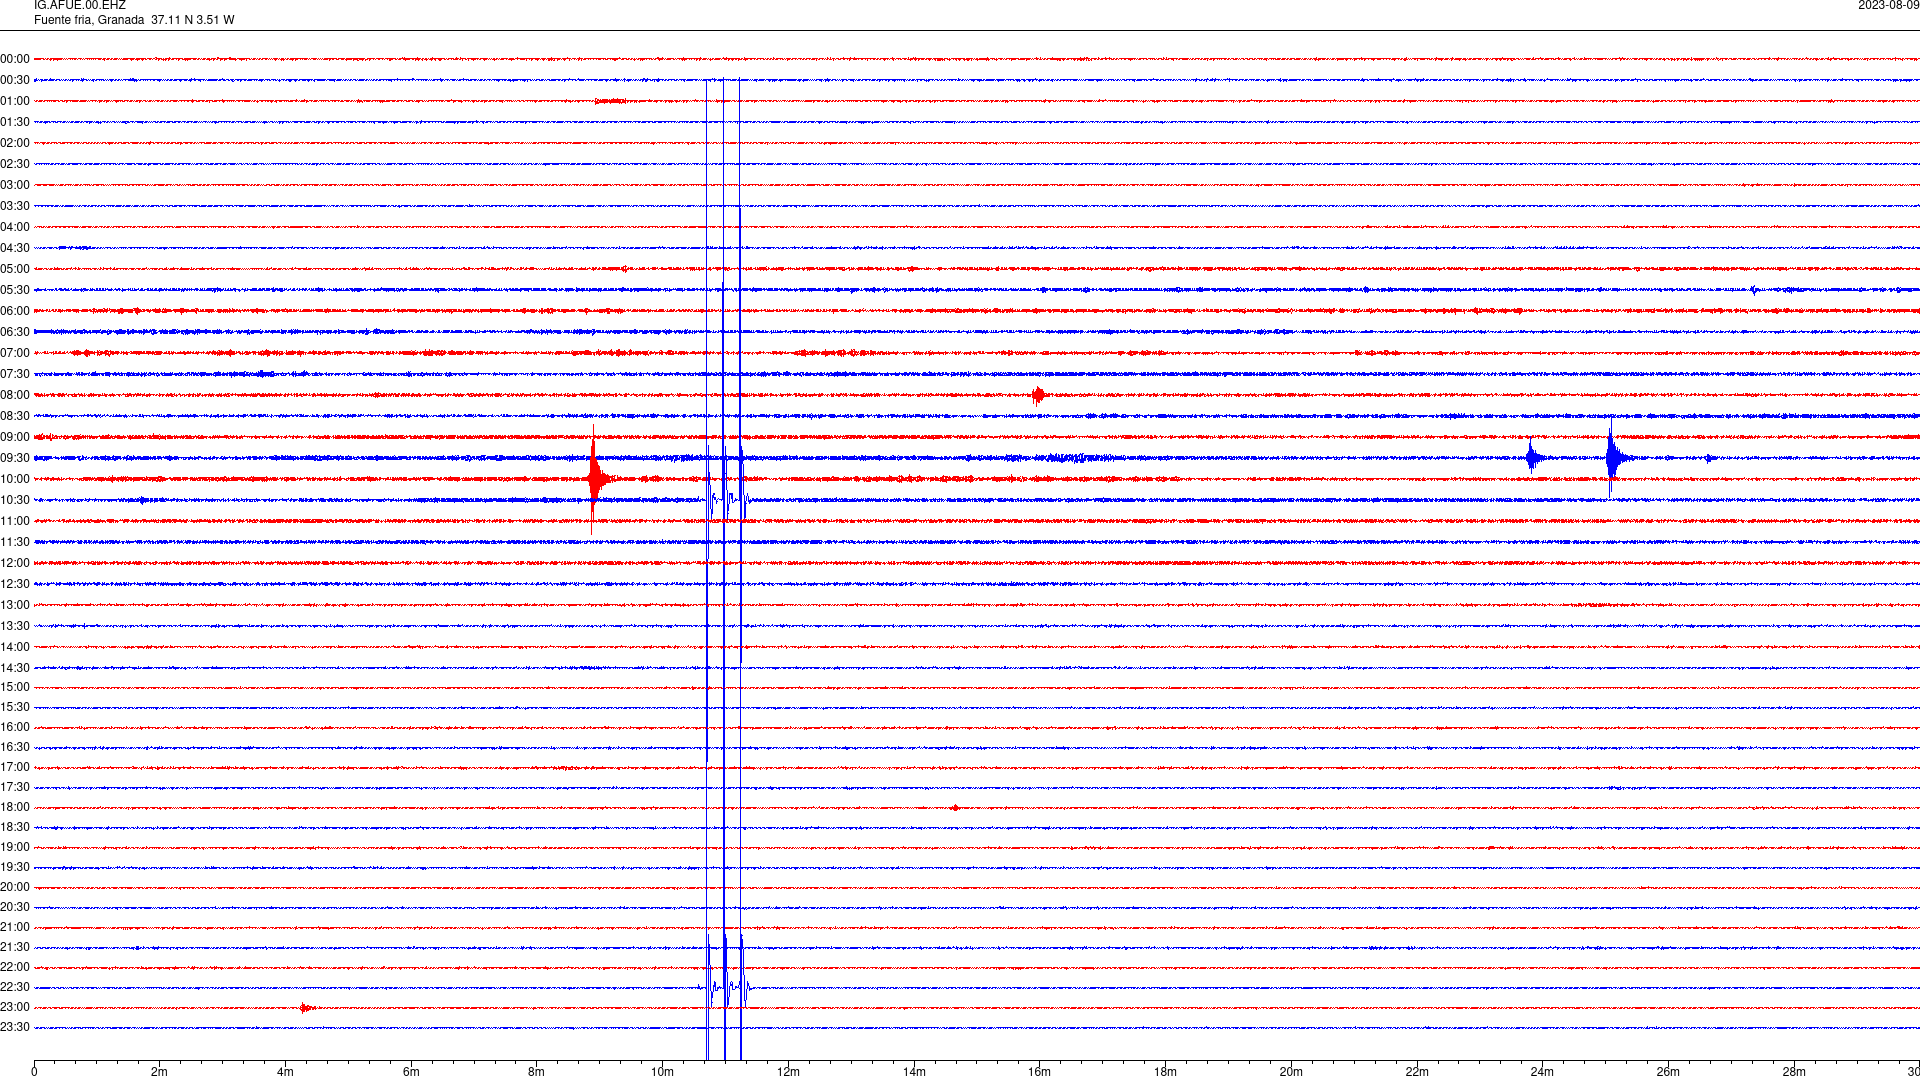This screenshot has width=1920, height=1080.
Task: Click the small red event on the 08:00 trace
Action: (x=1038, y=395)
